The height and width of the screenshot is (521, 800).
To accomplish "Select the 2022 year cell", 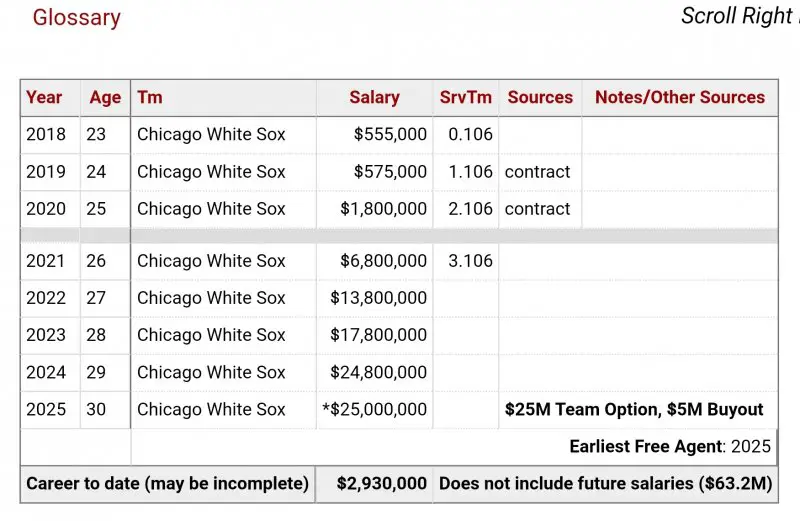I will (x=46, y=298).
